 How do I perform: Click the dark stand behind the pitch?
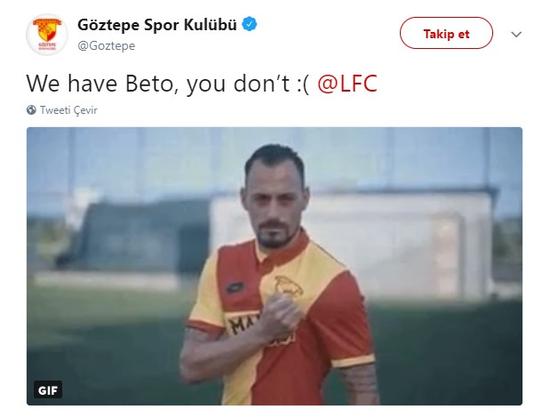tap(133, 237)
